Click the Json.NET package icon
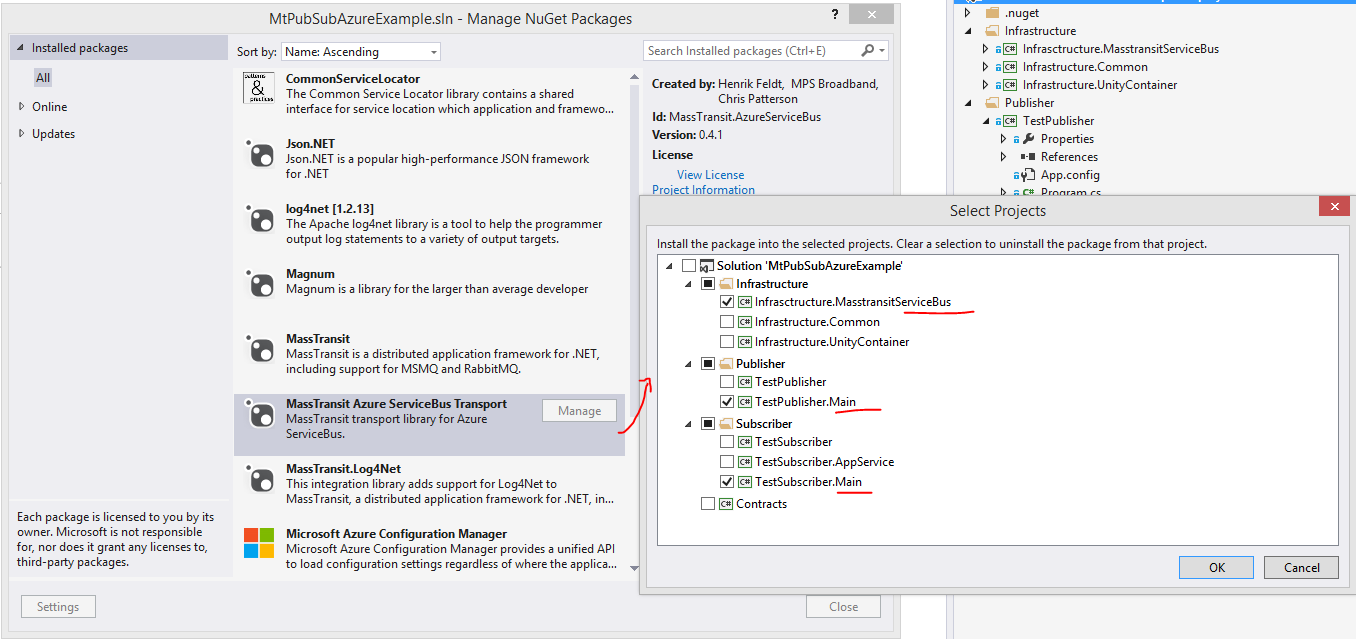1356x639 pixels. [259, 155]
